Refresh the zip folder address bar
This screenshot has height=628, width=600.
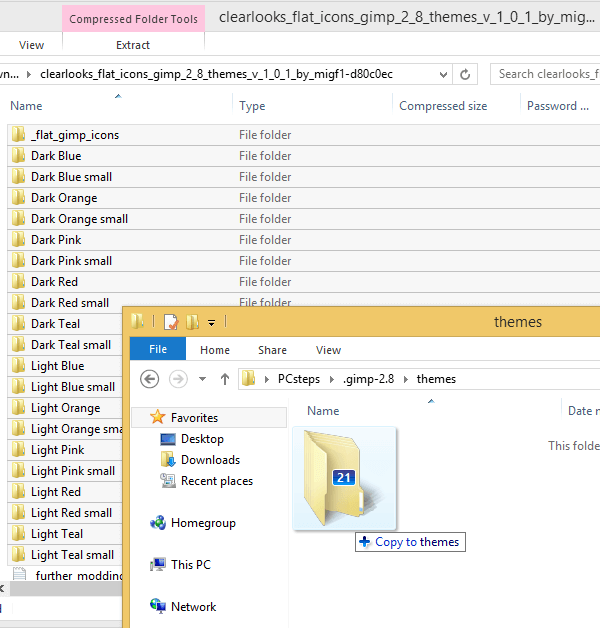tap(465, 74)
